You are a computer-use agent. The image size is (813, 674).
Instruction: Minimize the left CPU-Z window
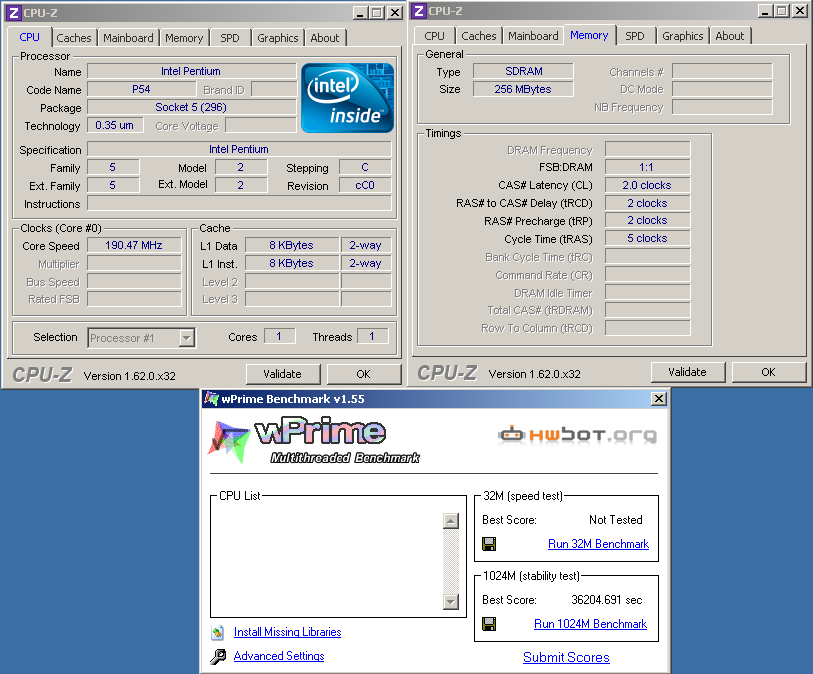click(360, 12)
